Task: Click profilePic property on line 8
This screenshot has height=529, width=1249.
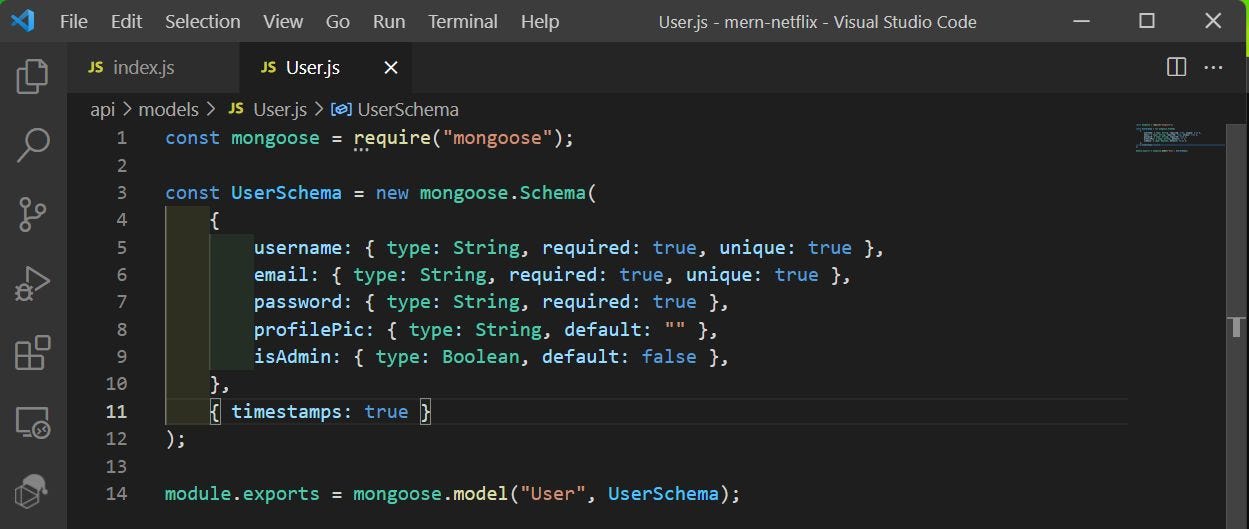Action: (309, 329)
